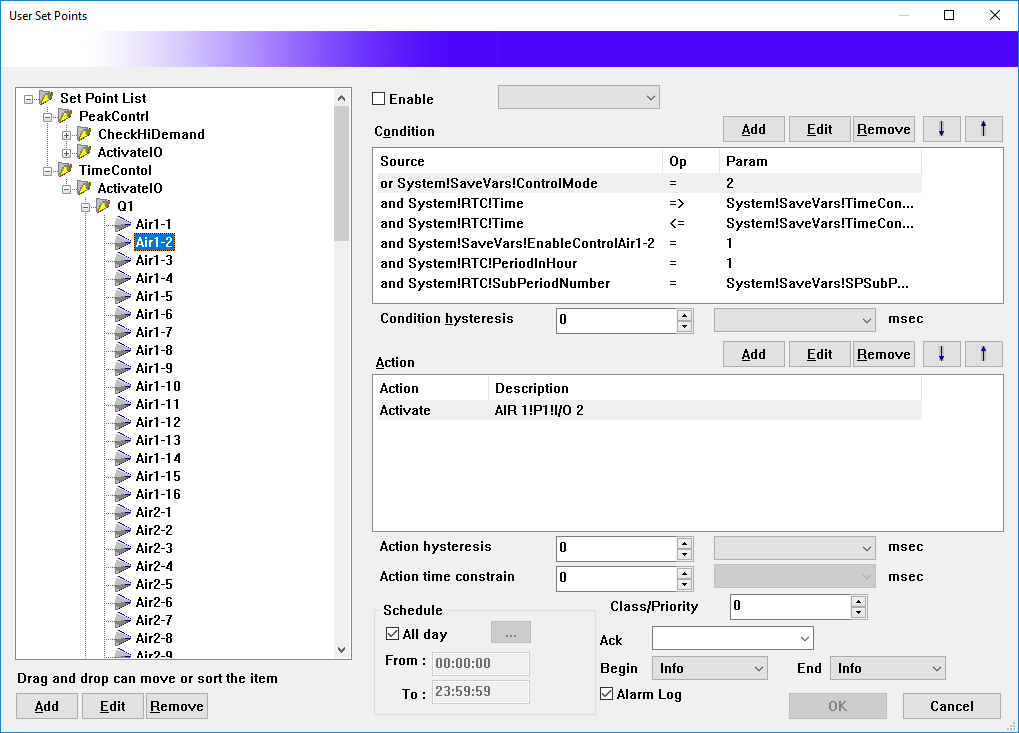Uncheck the All day schedule checkbox
The image size is (1019, 733).
[392, 634]
